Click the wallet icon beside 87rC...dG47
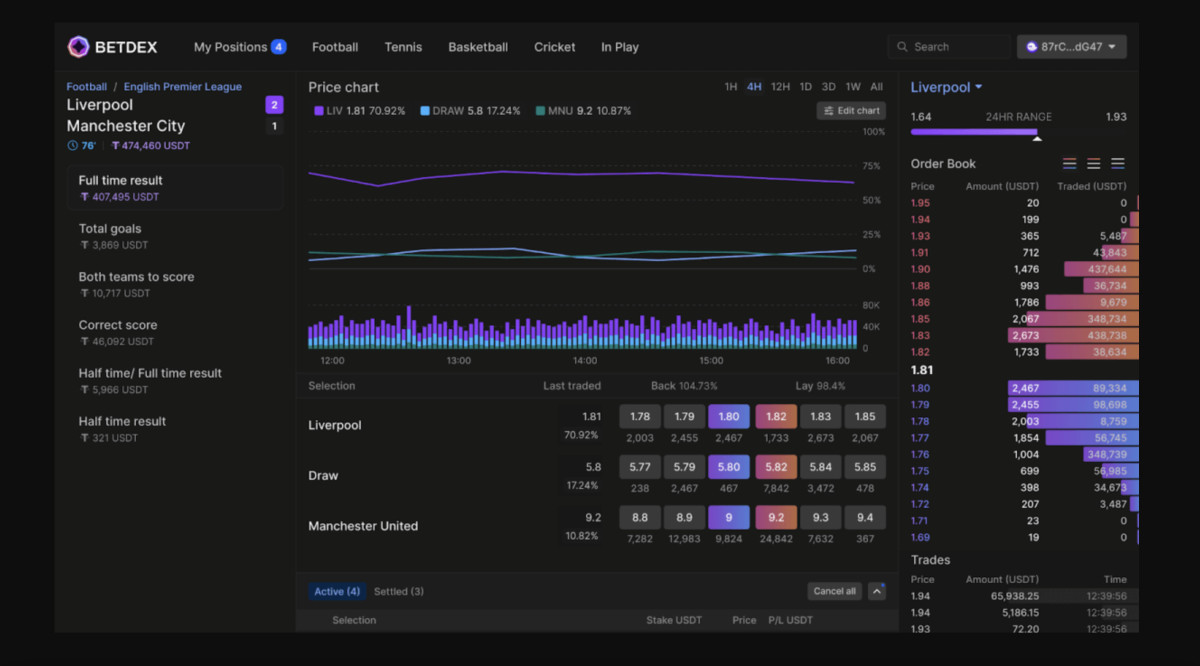This screenshot has height=666, width=1200. pyautogui.click(x=1032, y=46)
